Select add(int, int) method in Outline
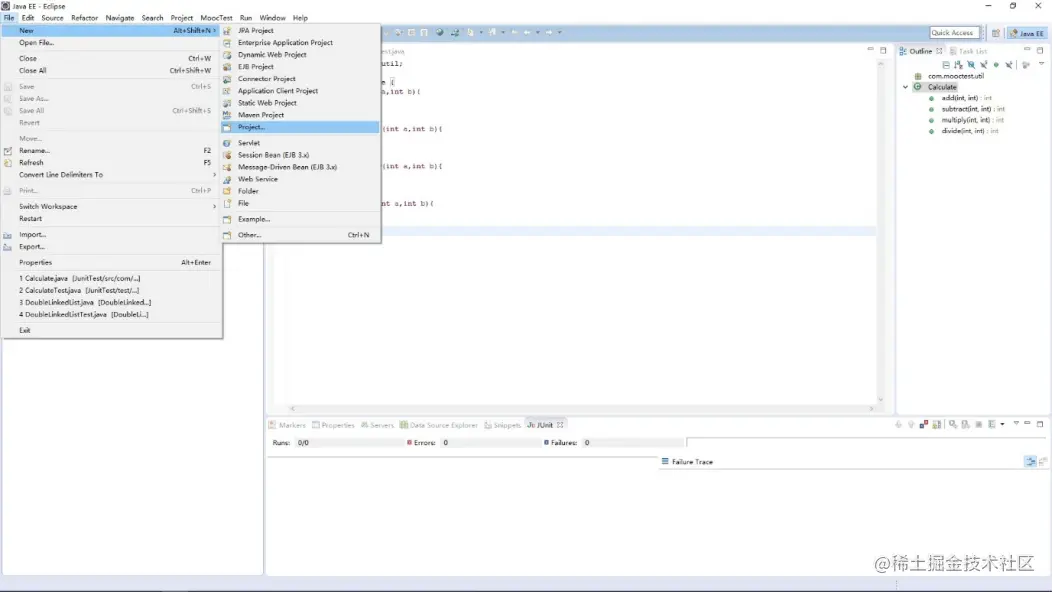This screenshot has width=1053, height=592. [x=966, y=98]
